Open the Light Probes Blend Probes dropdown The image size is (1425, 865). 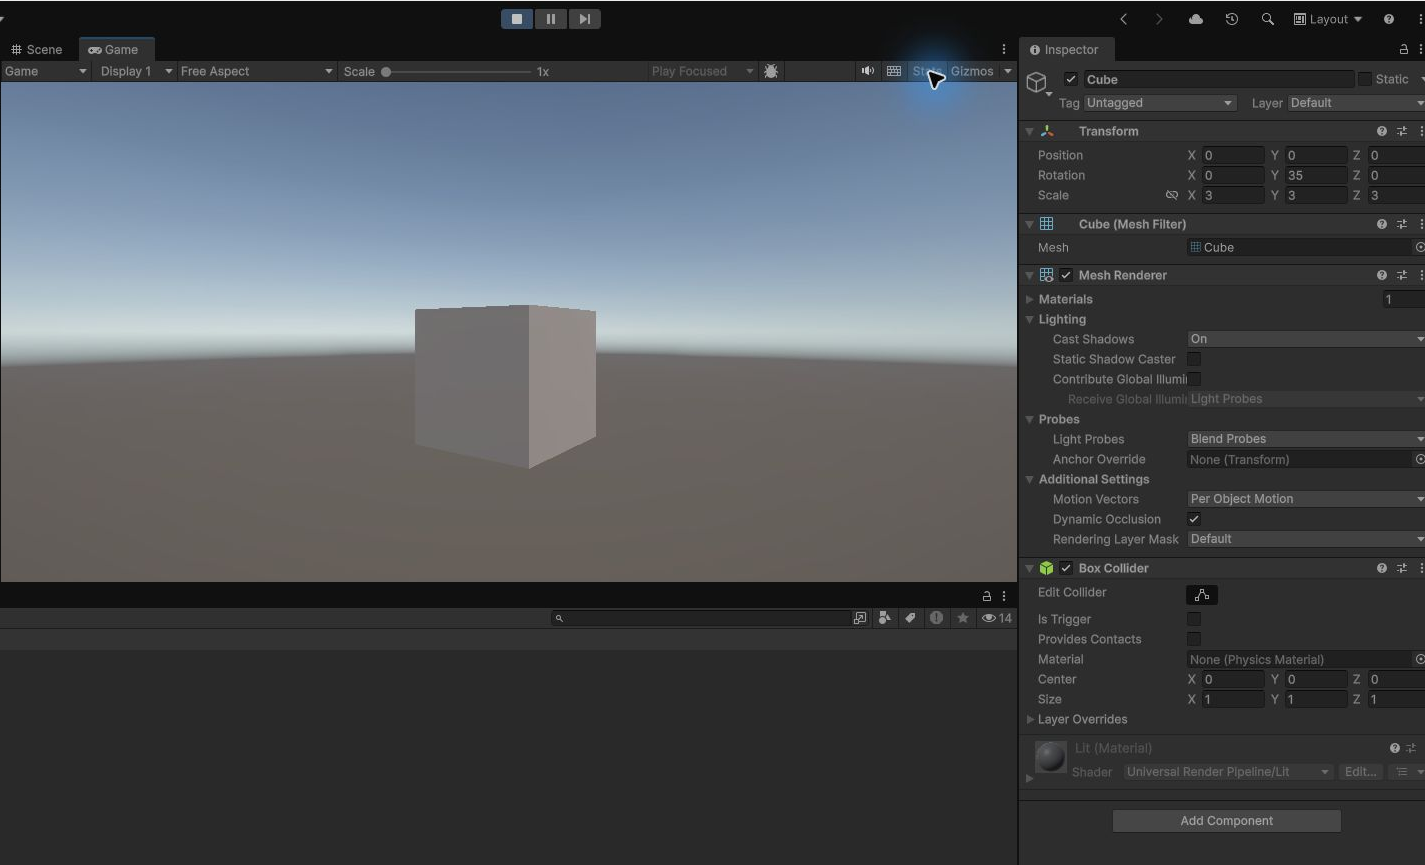click(x=1305, y=439)
